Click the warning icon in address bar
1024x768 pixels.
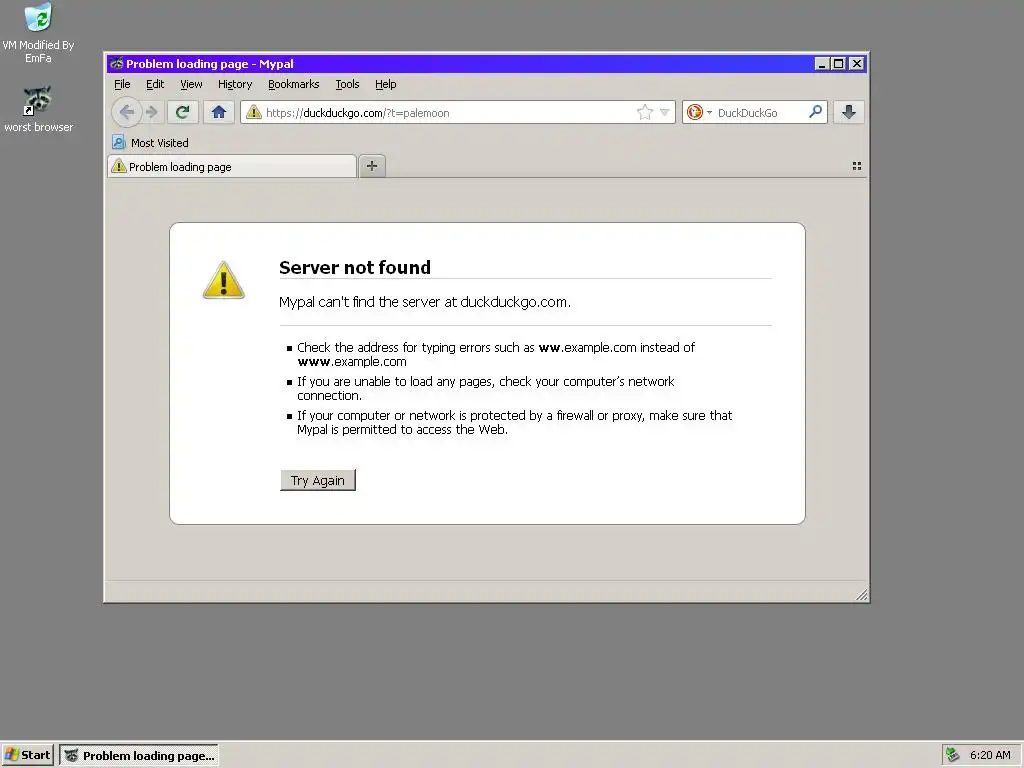click(254, 112)
